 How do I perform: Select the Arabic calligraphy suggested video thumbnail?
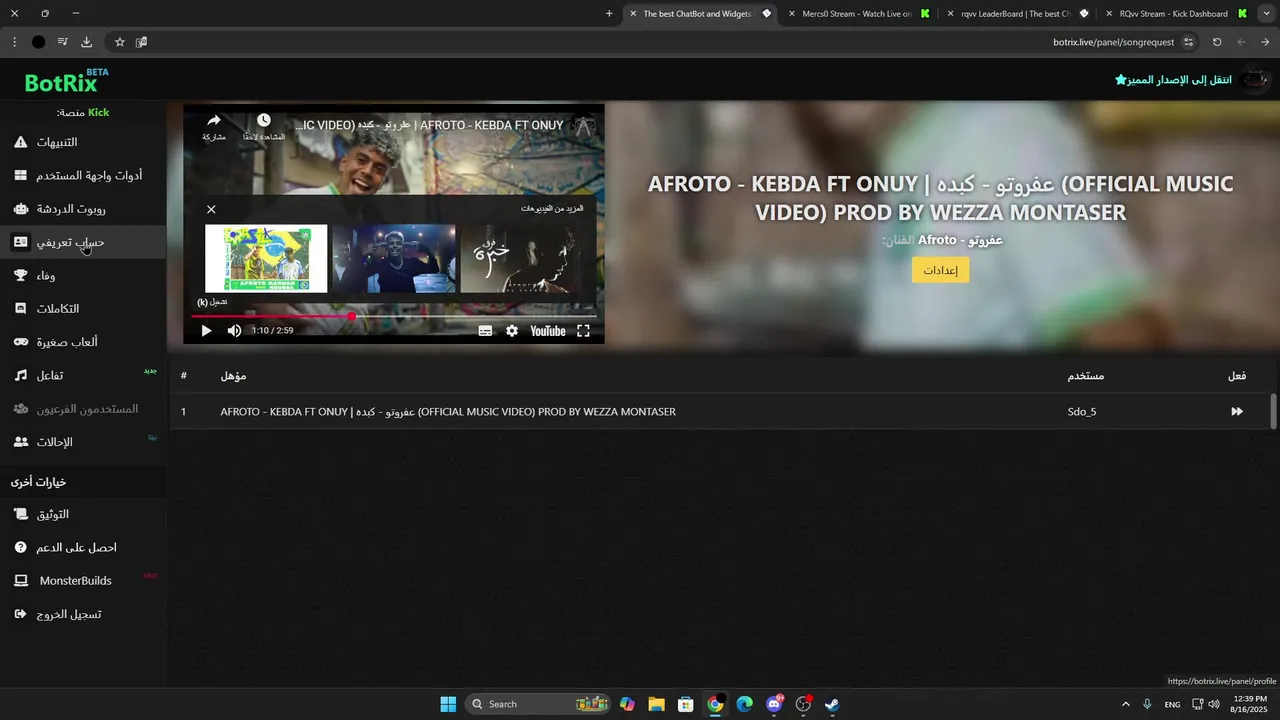pyautogui.click(x=520, y=258)
